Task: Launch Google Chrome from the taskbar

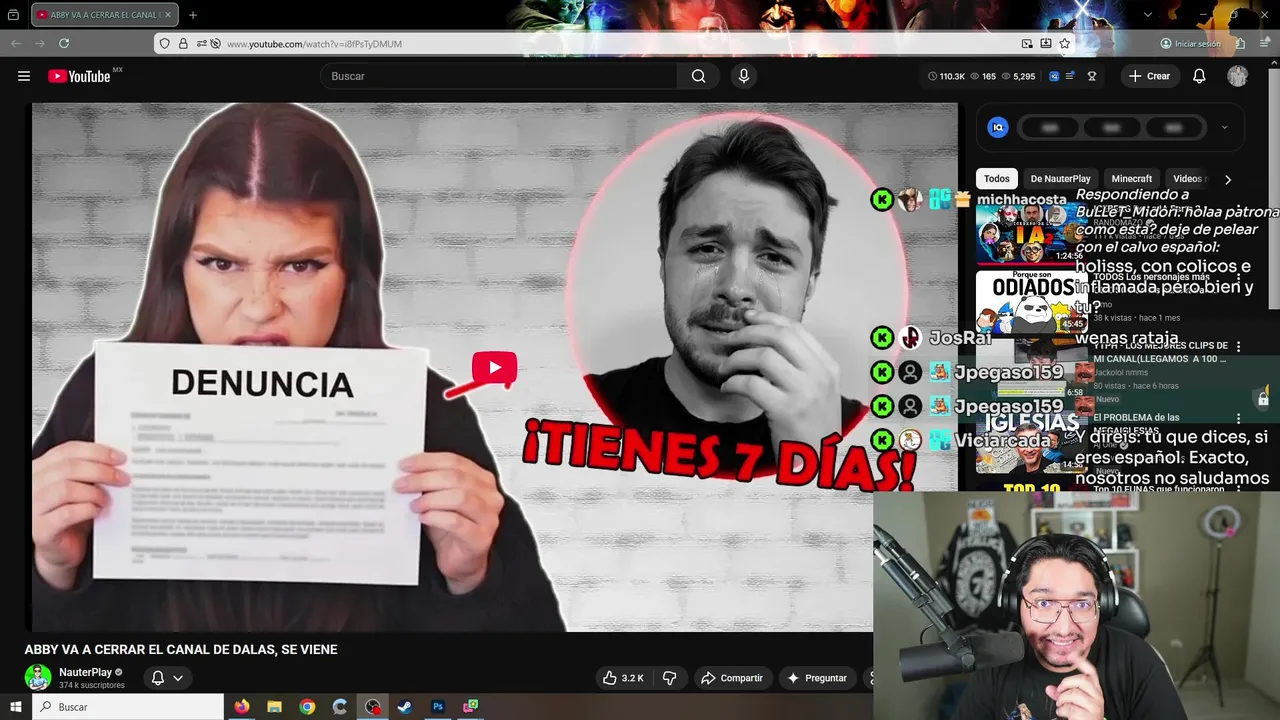Action: 307,707
